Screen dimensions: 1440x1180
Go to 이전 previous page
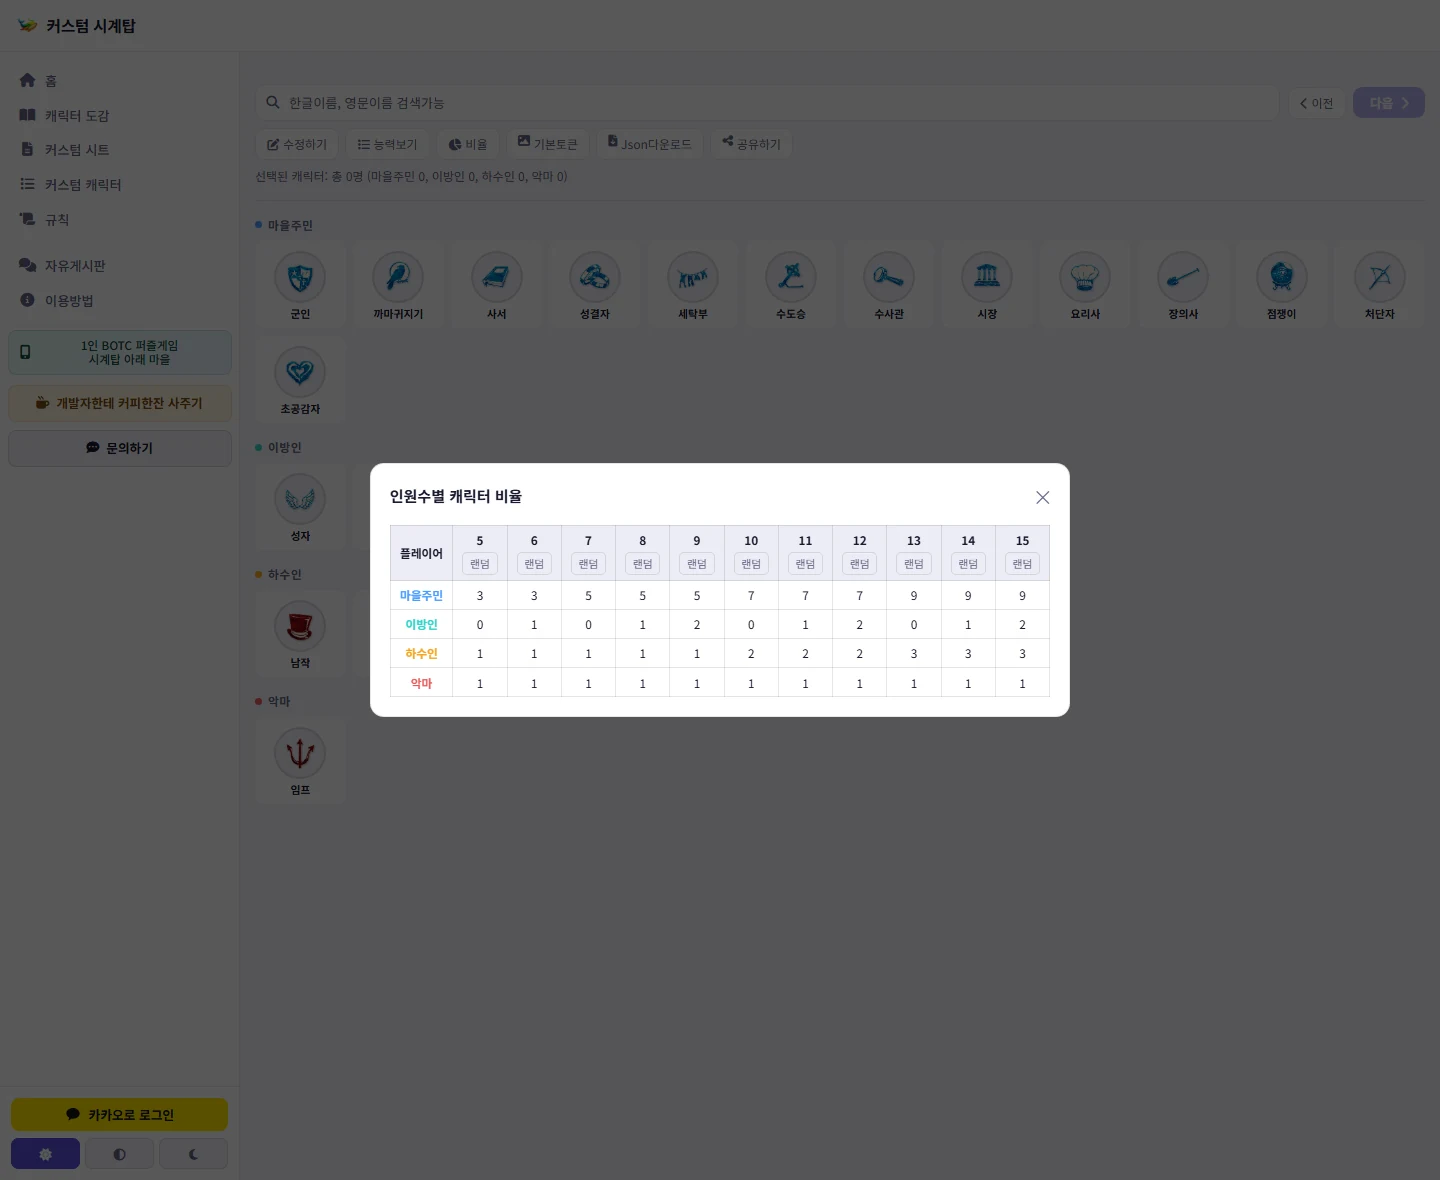[1316, 103]
